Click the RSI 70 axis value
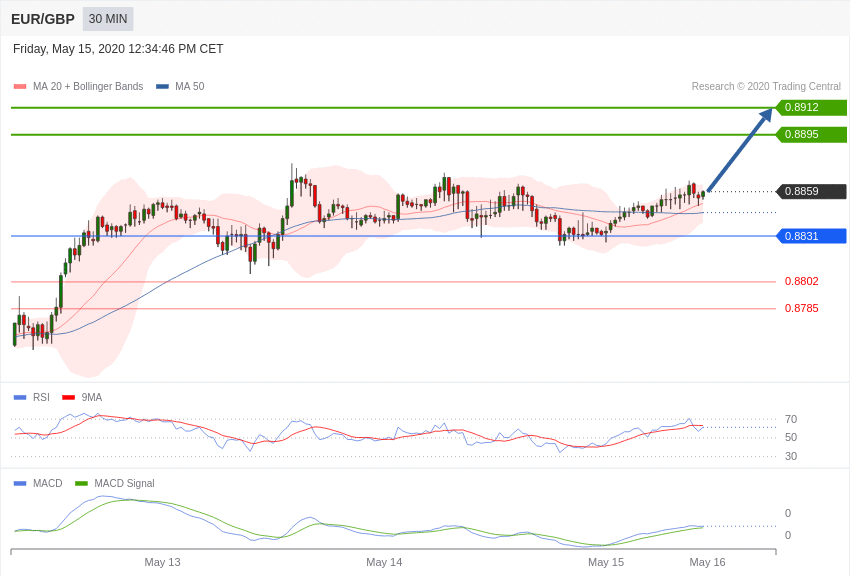The image size is (850, 576). pos(791,419)
